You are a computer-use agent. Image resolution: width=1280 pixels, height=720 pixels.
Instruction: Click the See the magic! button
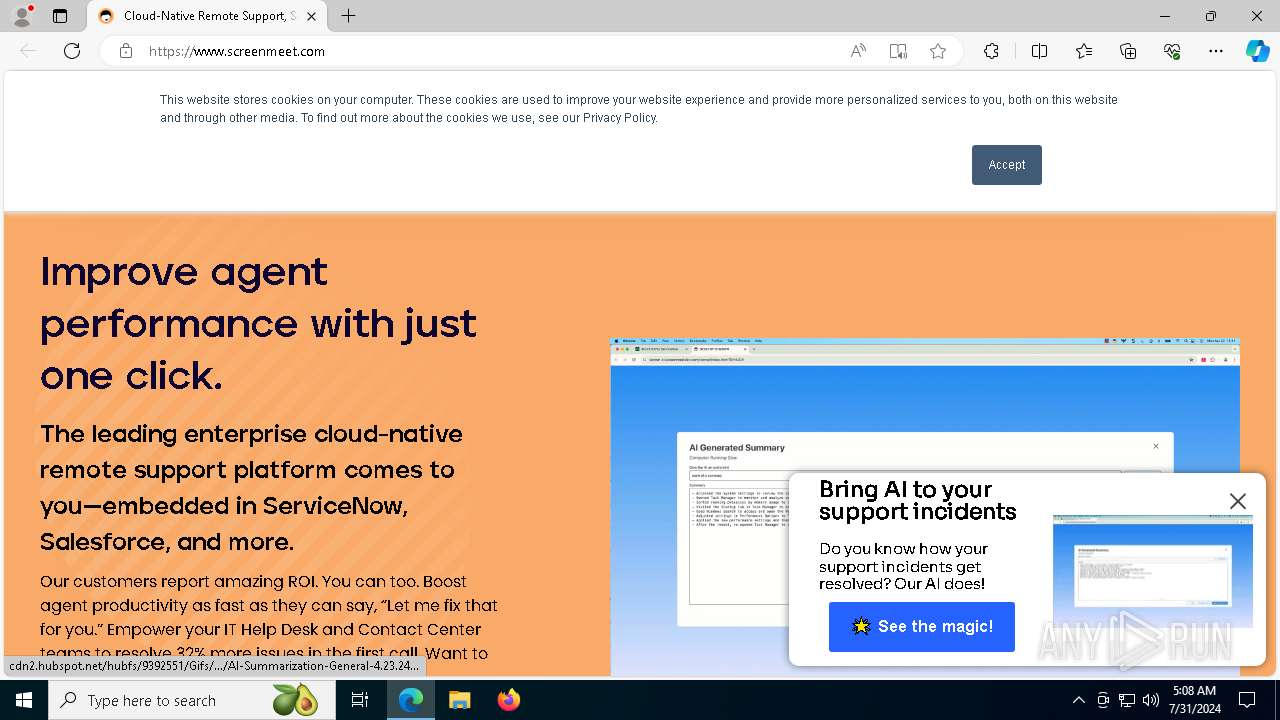pyautogui.click(x=922, y=627)
